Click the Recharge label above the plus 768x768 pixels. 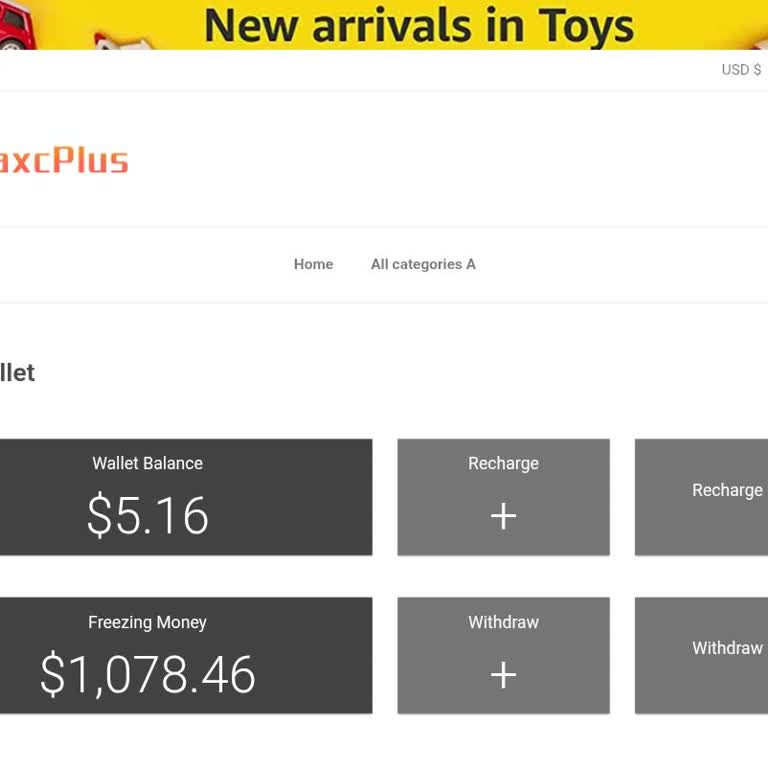[x=503, y=463]
